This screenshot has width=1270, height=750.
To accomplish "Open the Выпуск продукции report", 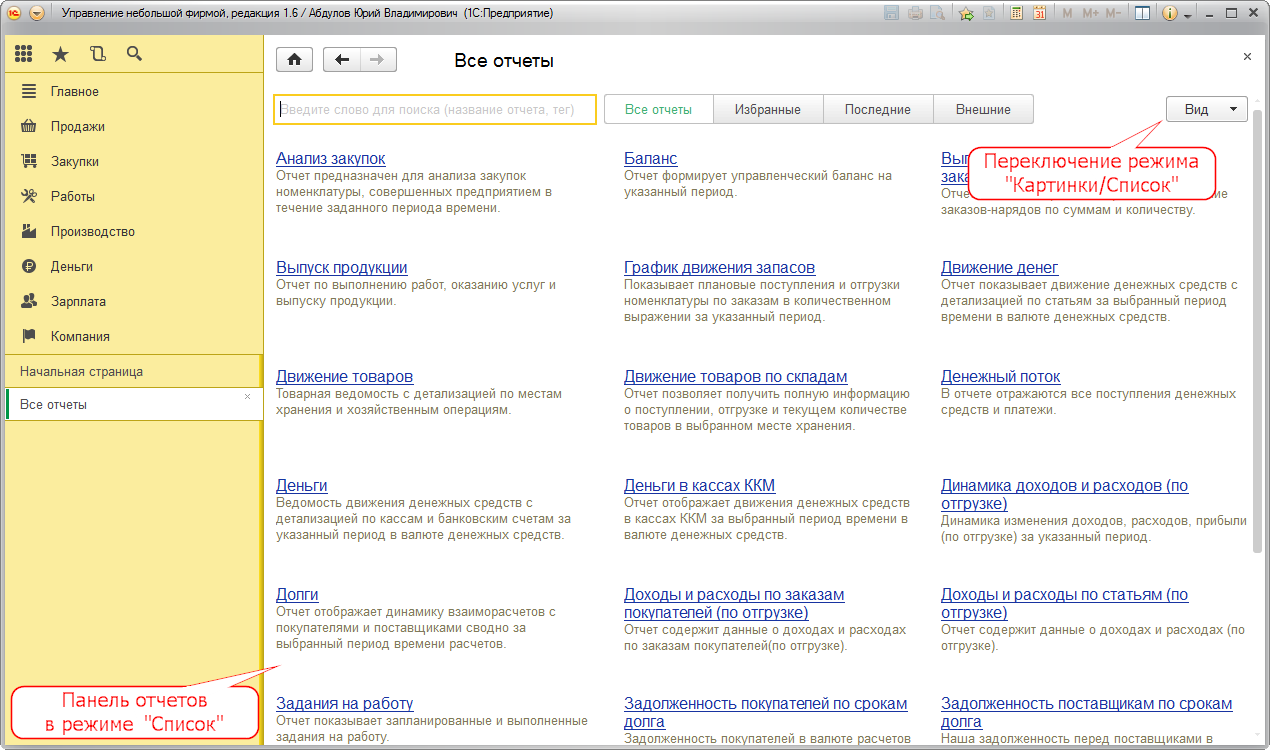I will (x=341, y=267).
